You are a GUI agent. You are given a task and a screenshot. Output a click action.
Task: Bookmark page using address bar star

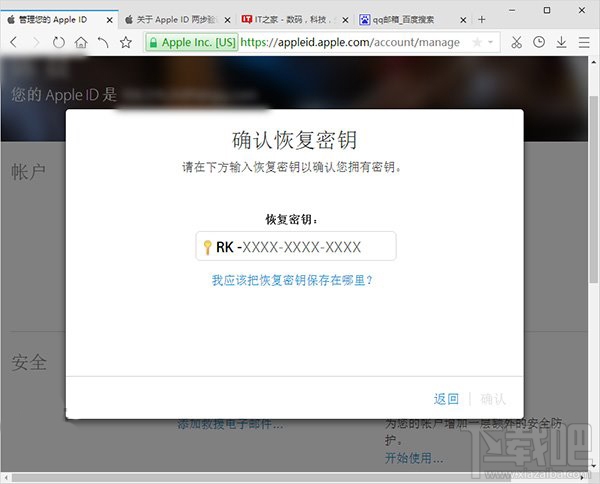pos(477,42)
